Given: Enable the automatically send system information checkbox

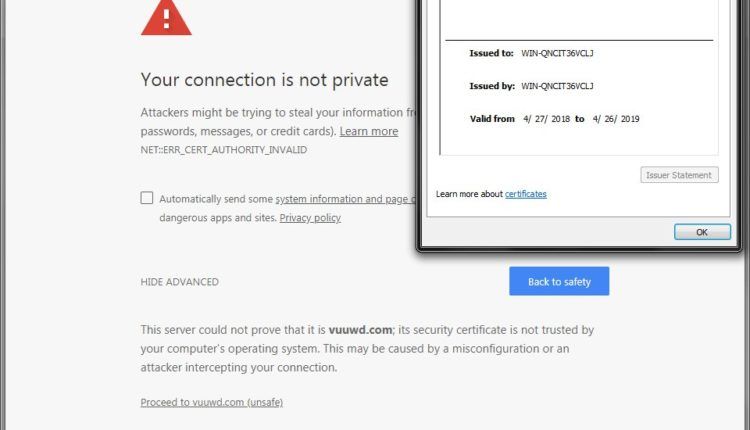Looking at the screenshot, I should pyautogui.click(x=147, y=198).
